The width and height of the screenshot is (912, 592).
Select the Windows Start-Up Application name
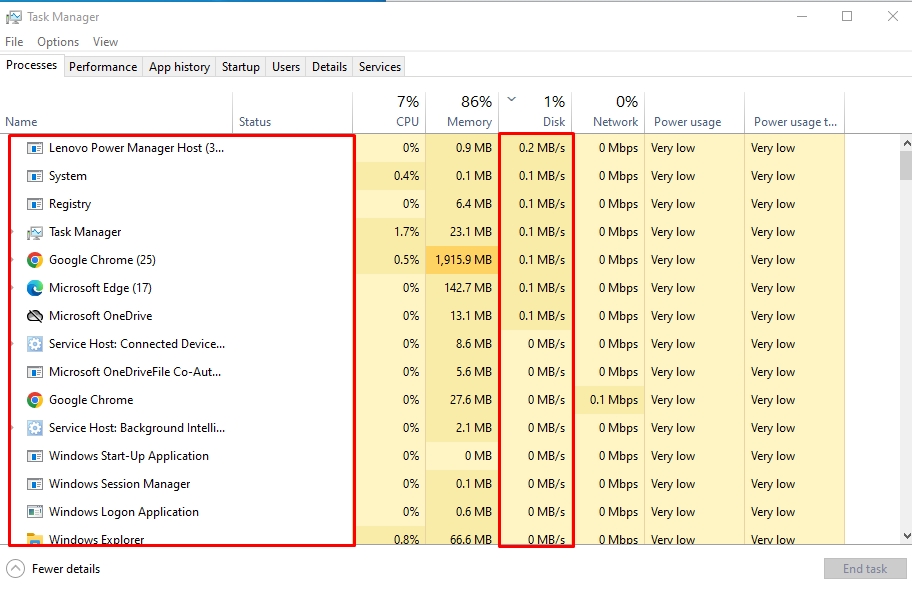(129, 456)
